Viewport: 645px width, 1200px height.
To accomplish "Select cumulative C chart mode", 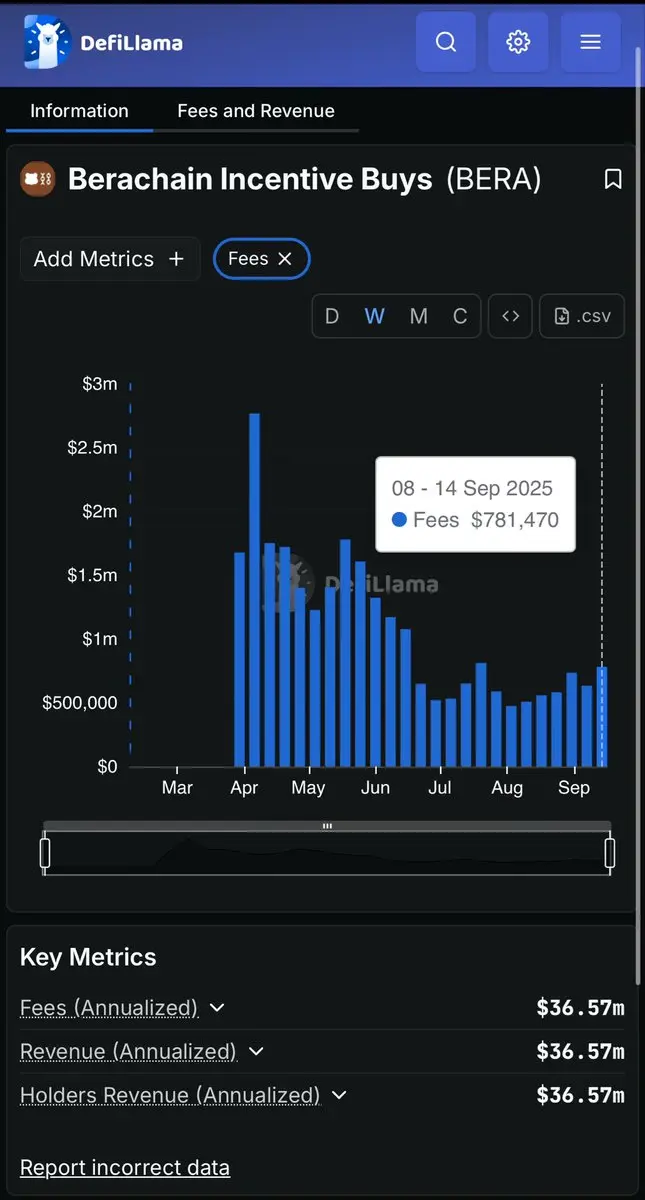I will [460, 316].
